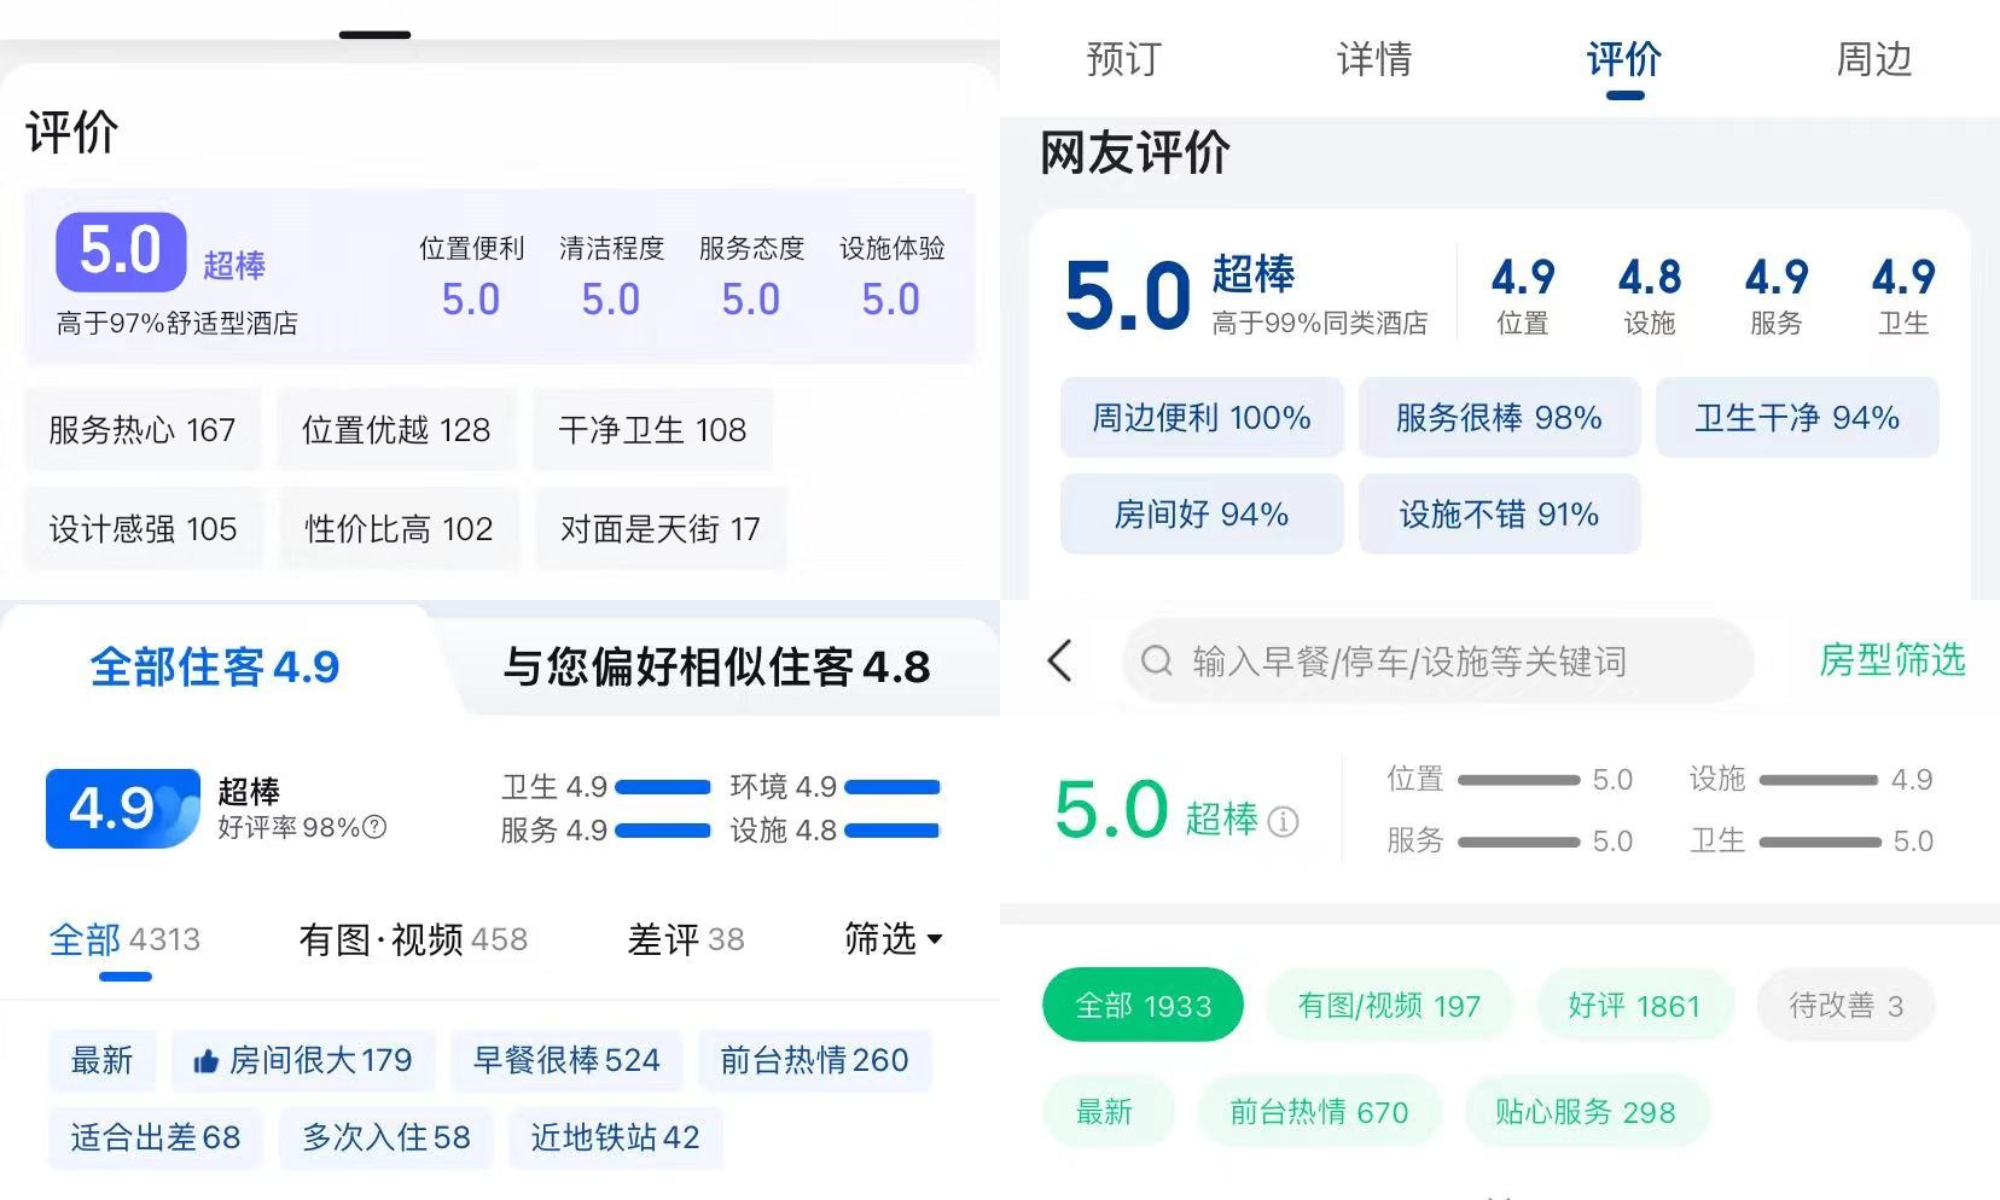Click the 卫生 4.9 rating bar

[662, 787]
